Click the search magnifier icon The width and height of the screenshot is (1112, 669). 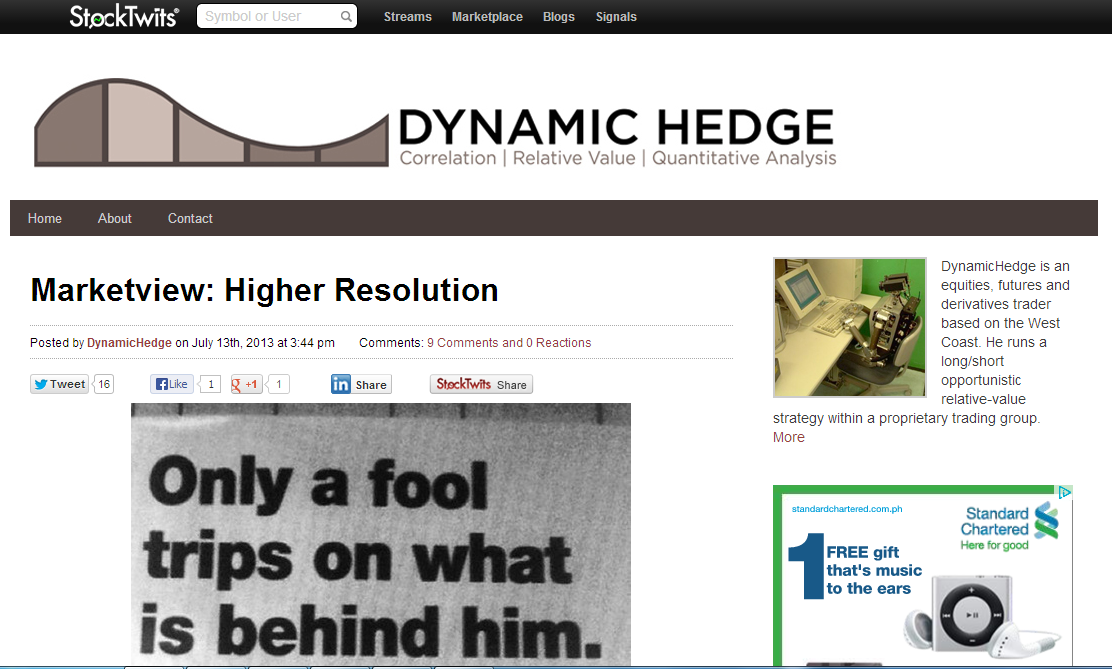tap(346, 17)
